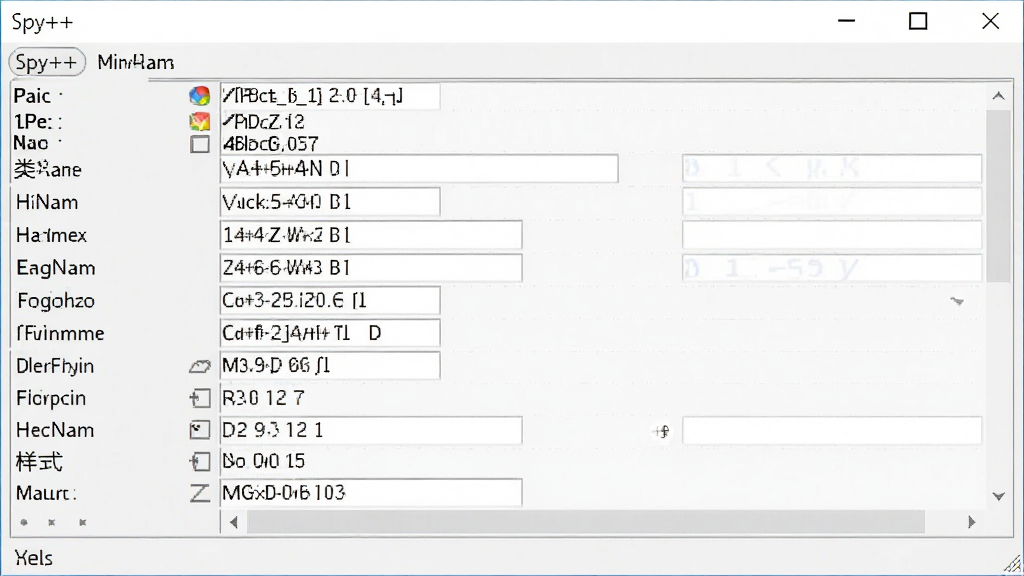Click the eraser-like icon beside DlerFhyin
This screenshot has height=576, width=1024.
(x=200, y=366)
